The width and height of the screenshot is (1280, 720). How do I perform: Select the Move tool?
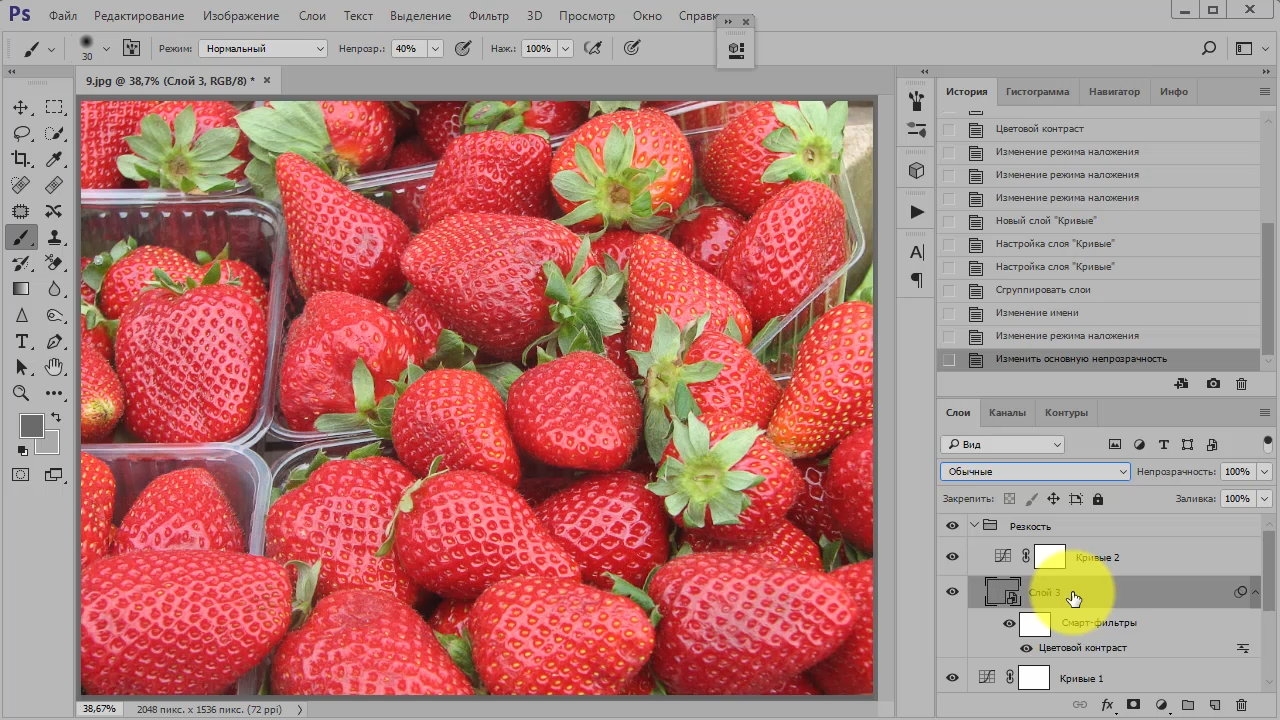tap(21, 107)
